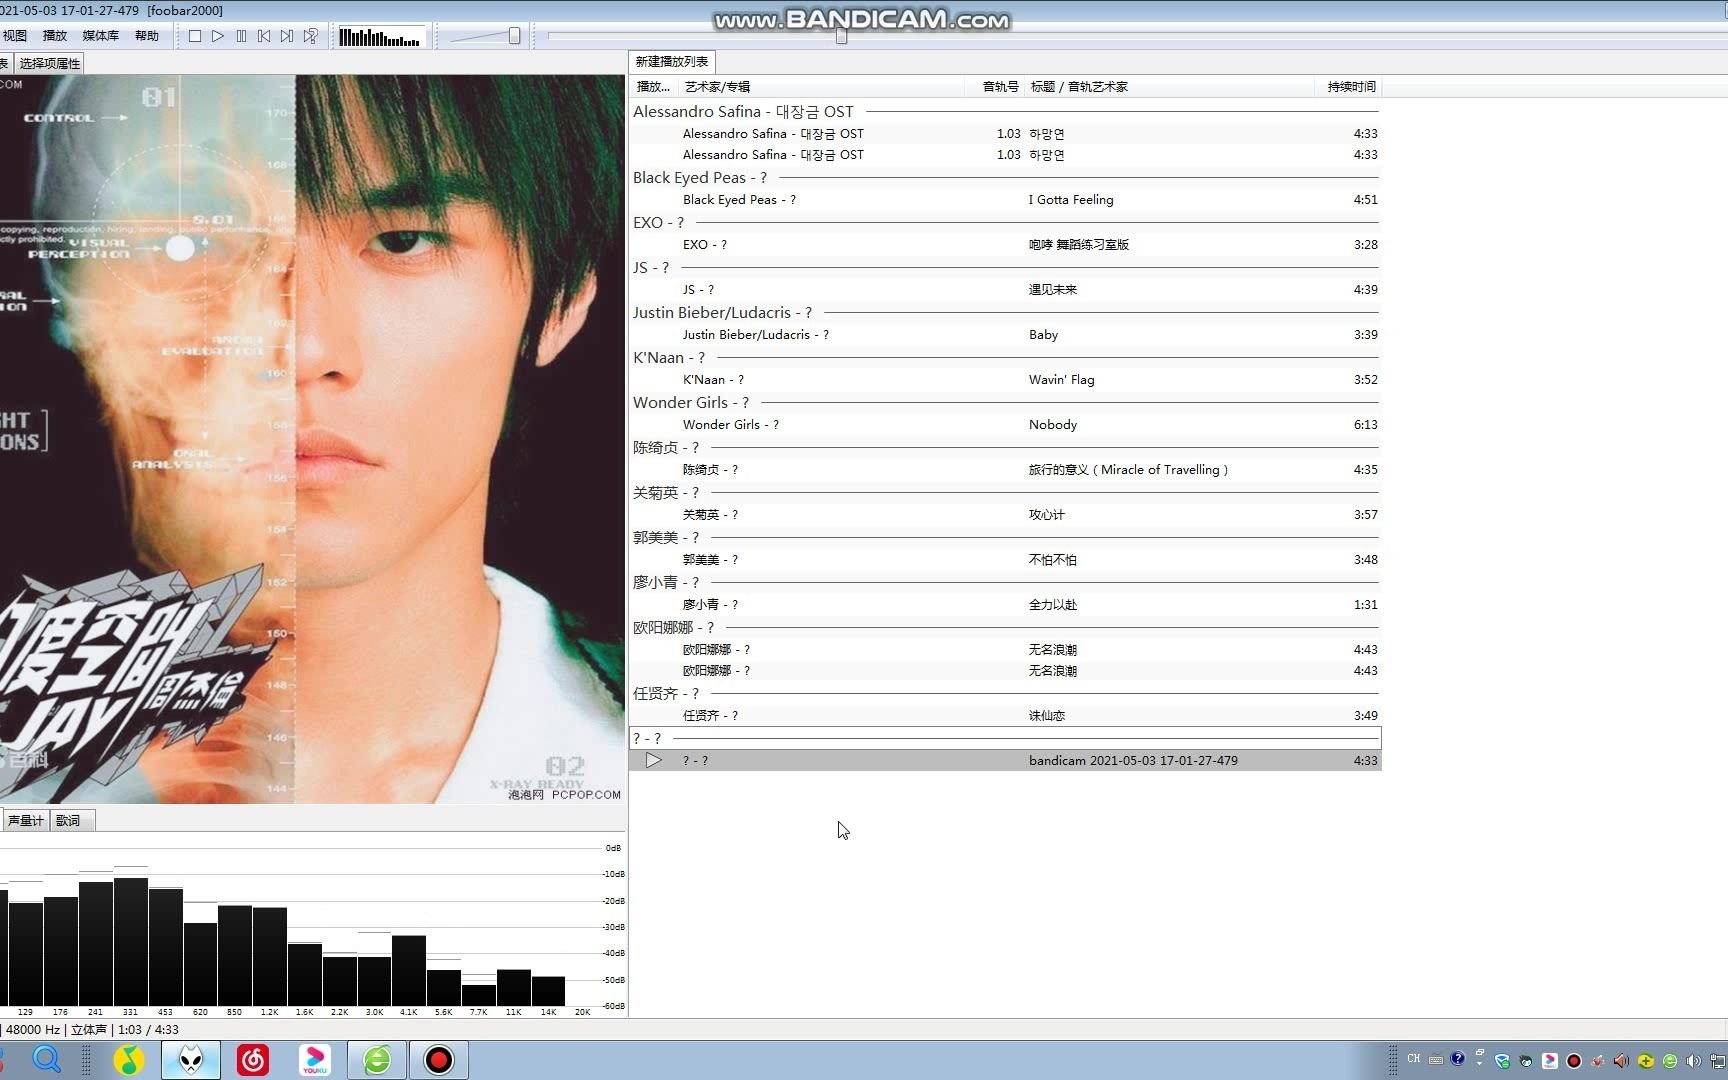Click the Justin Bieber/Ludacris - ? group header
Viewport: 1728px width, 1080px height.
coord(1005,313)
